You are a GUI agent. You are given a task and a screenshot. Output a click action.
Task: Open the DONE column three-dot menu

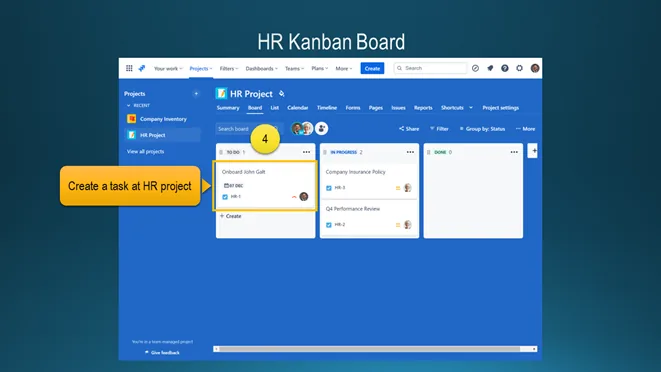pos(514,152)
